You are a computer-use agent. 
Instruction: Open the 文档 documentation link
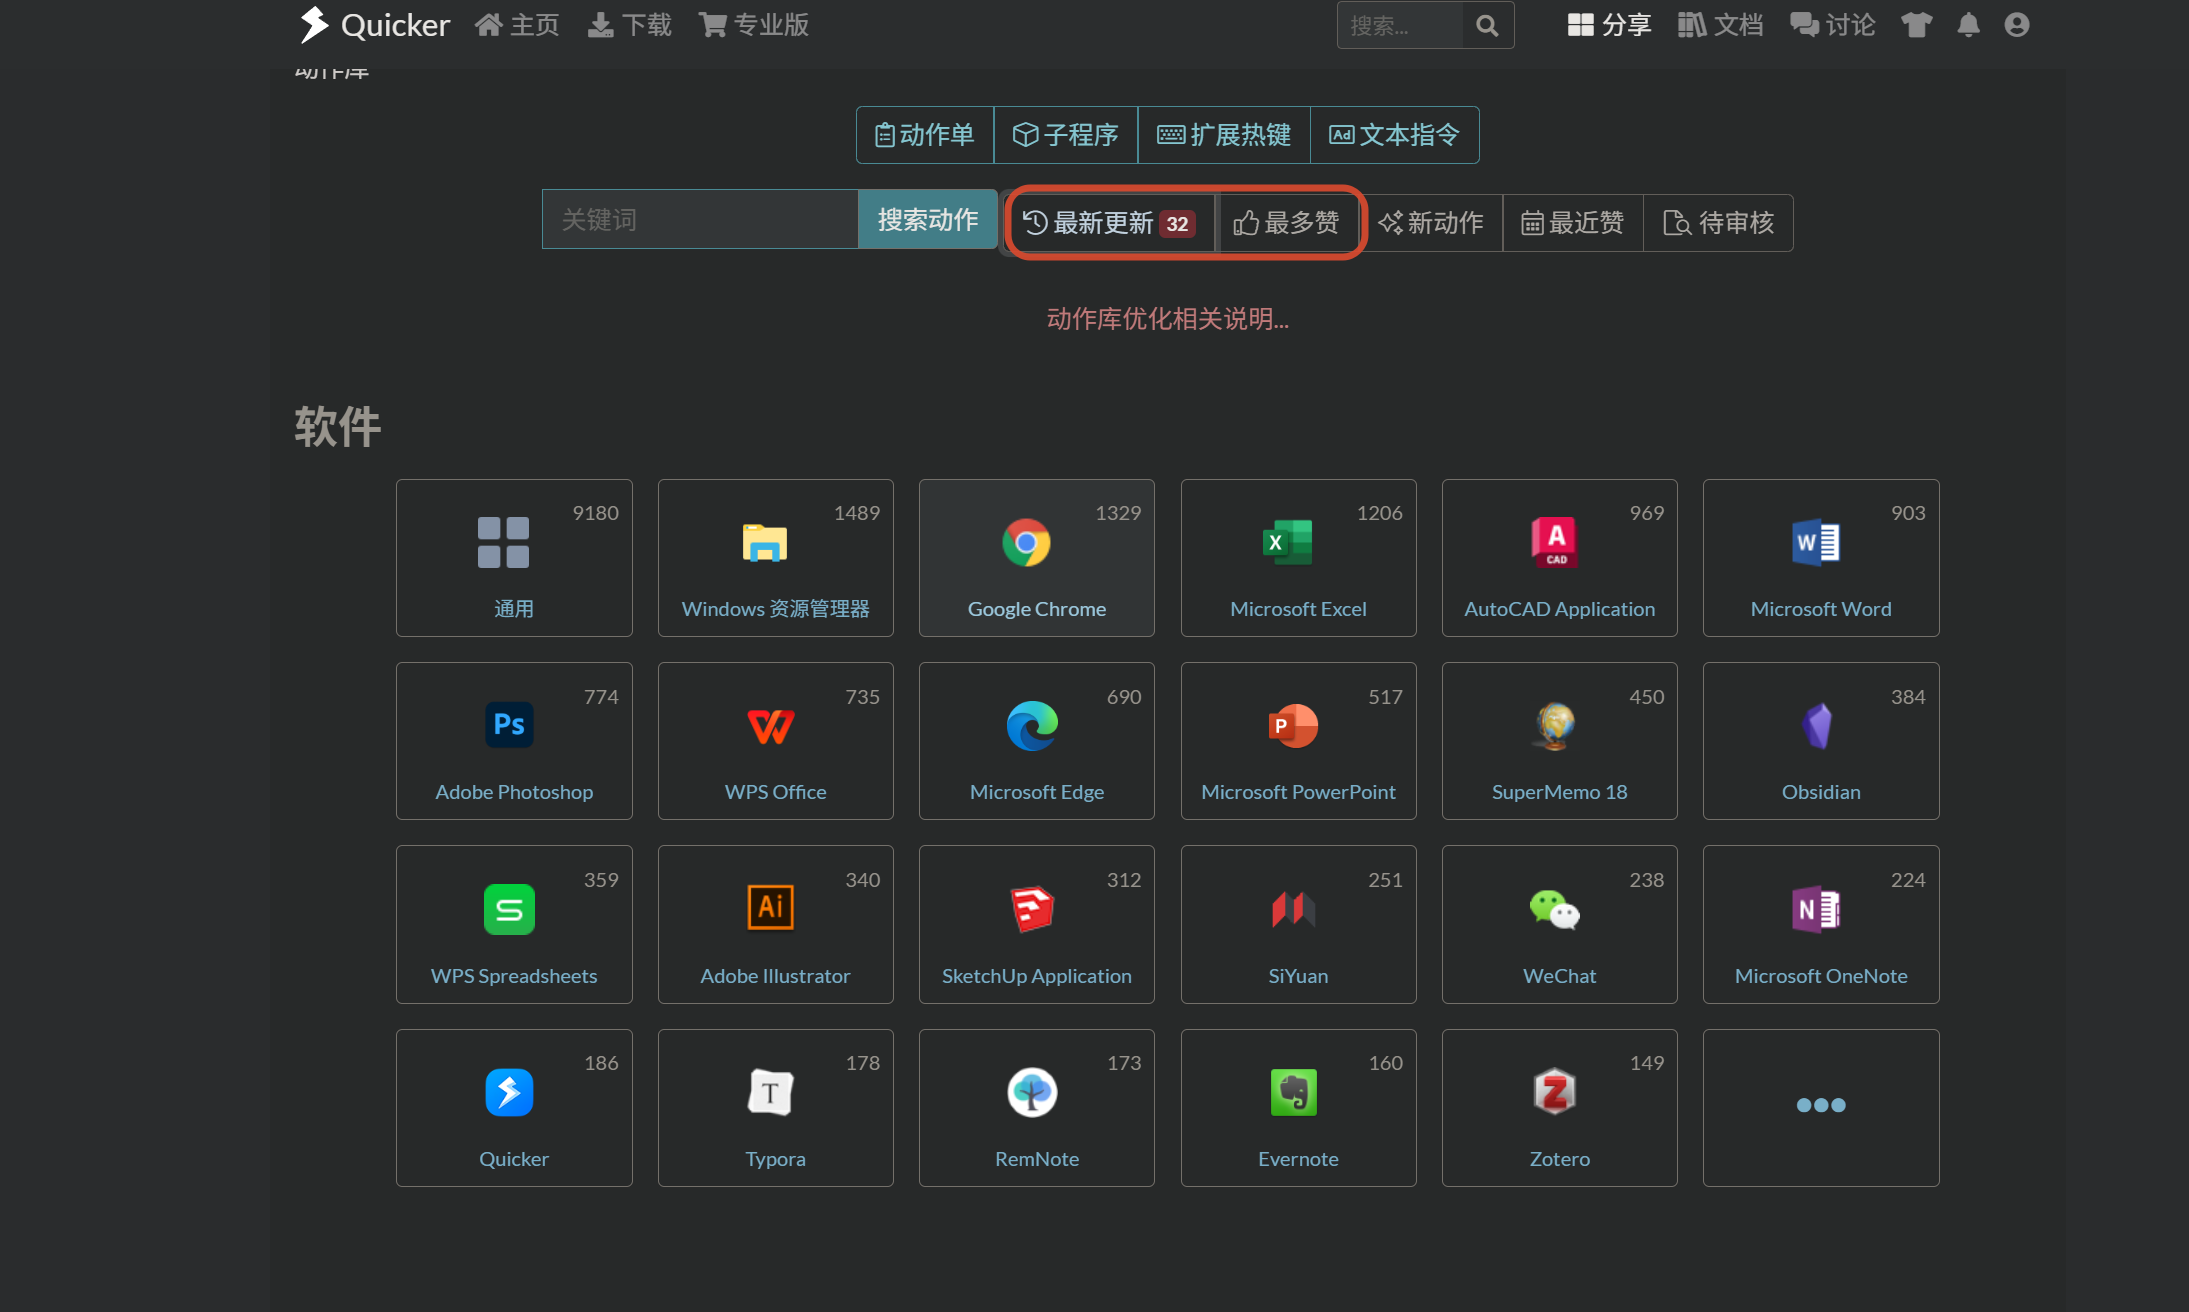(1720, 25)
